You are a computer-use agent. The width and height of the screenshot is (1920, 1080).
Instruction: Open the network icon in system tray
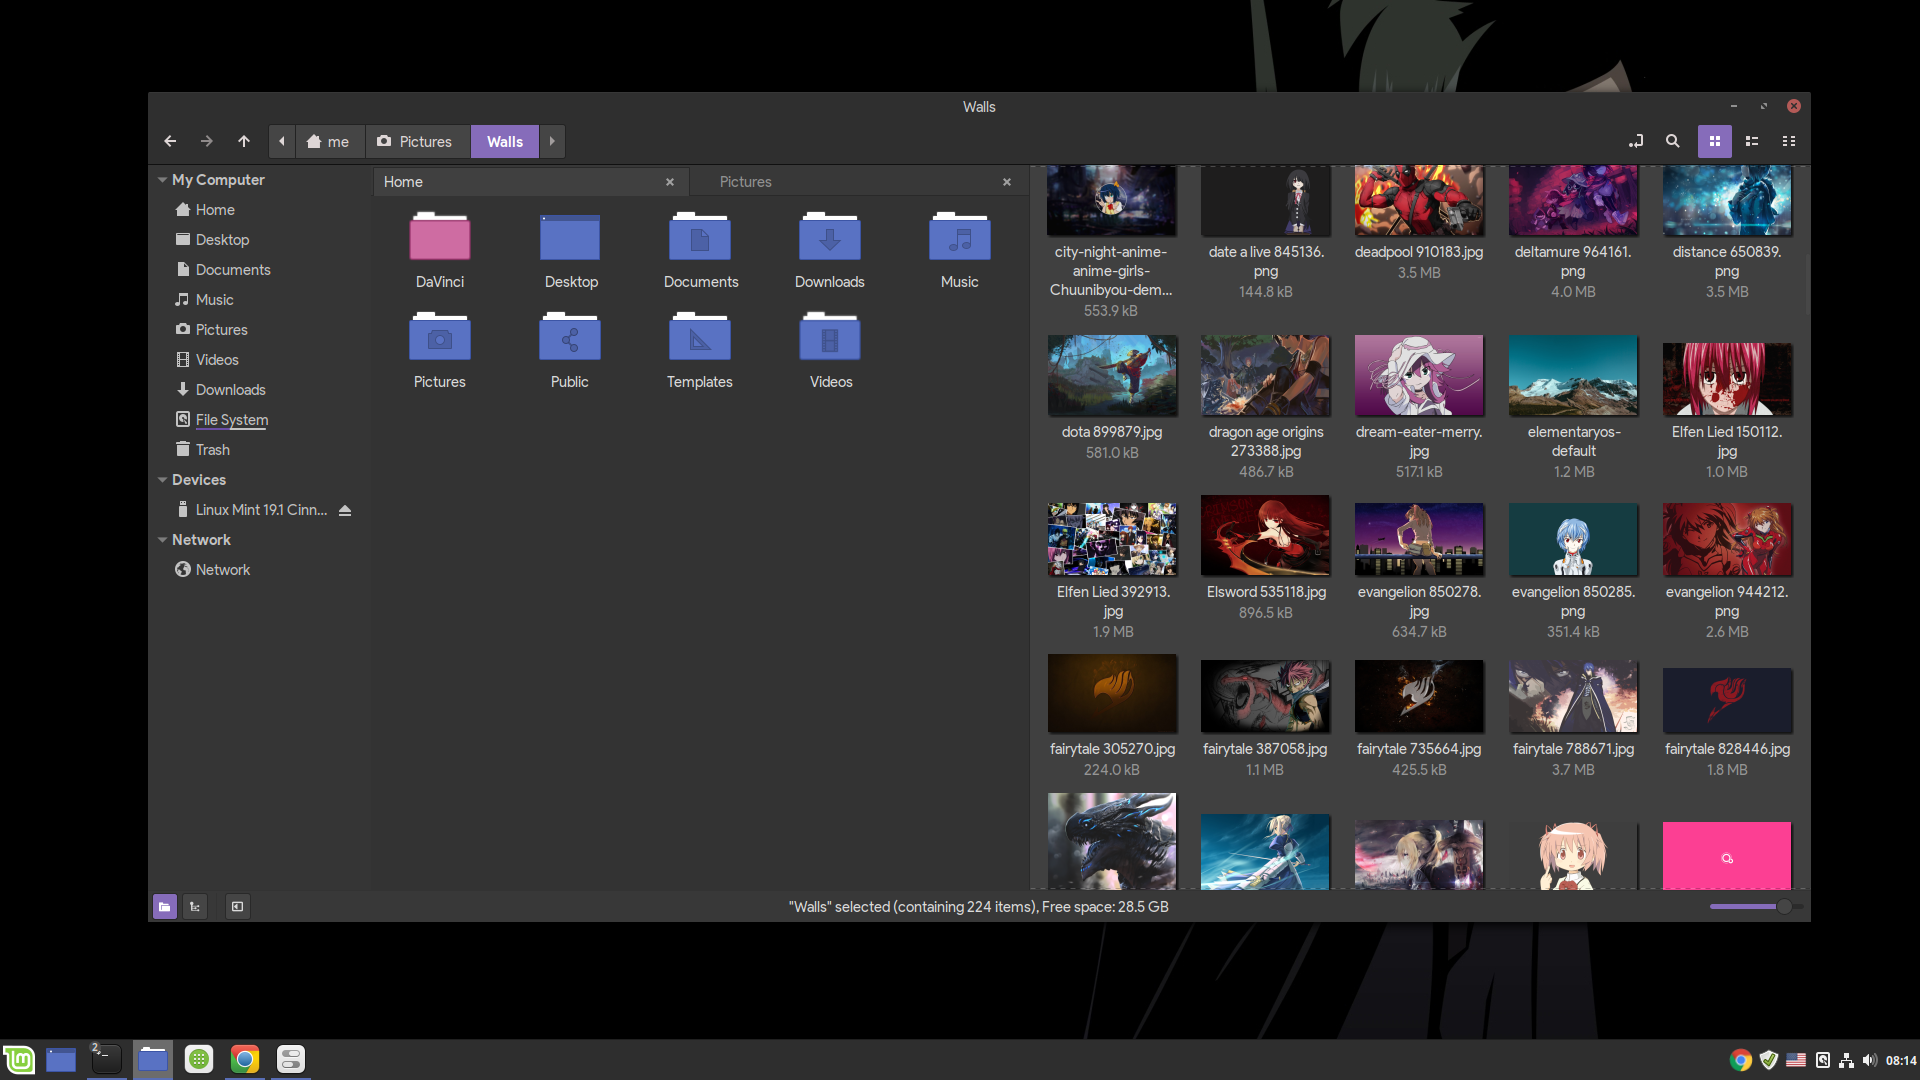click(1847, 1060)
